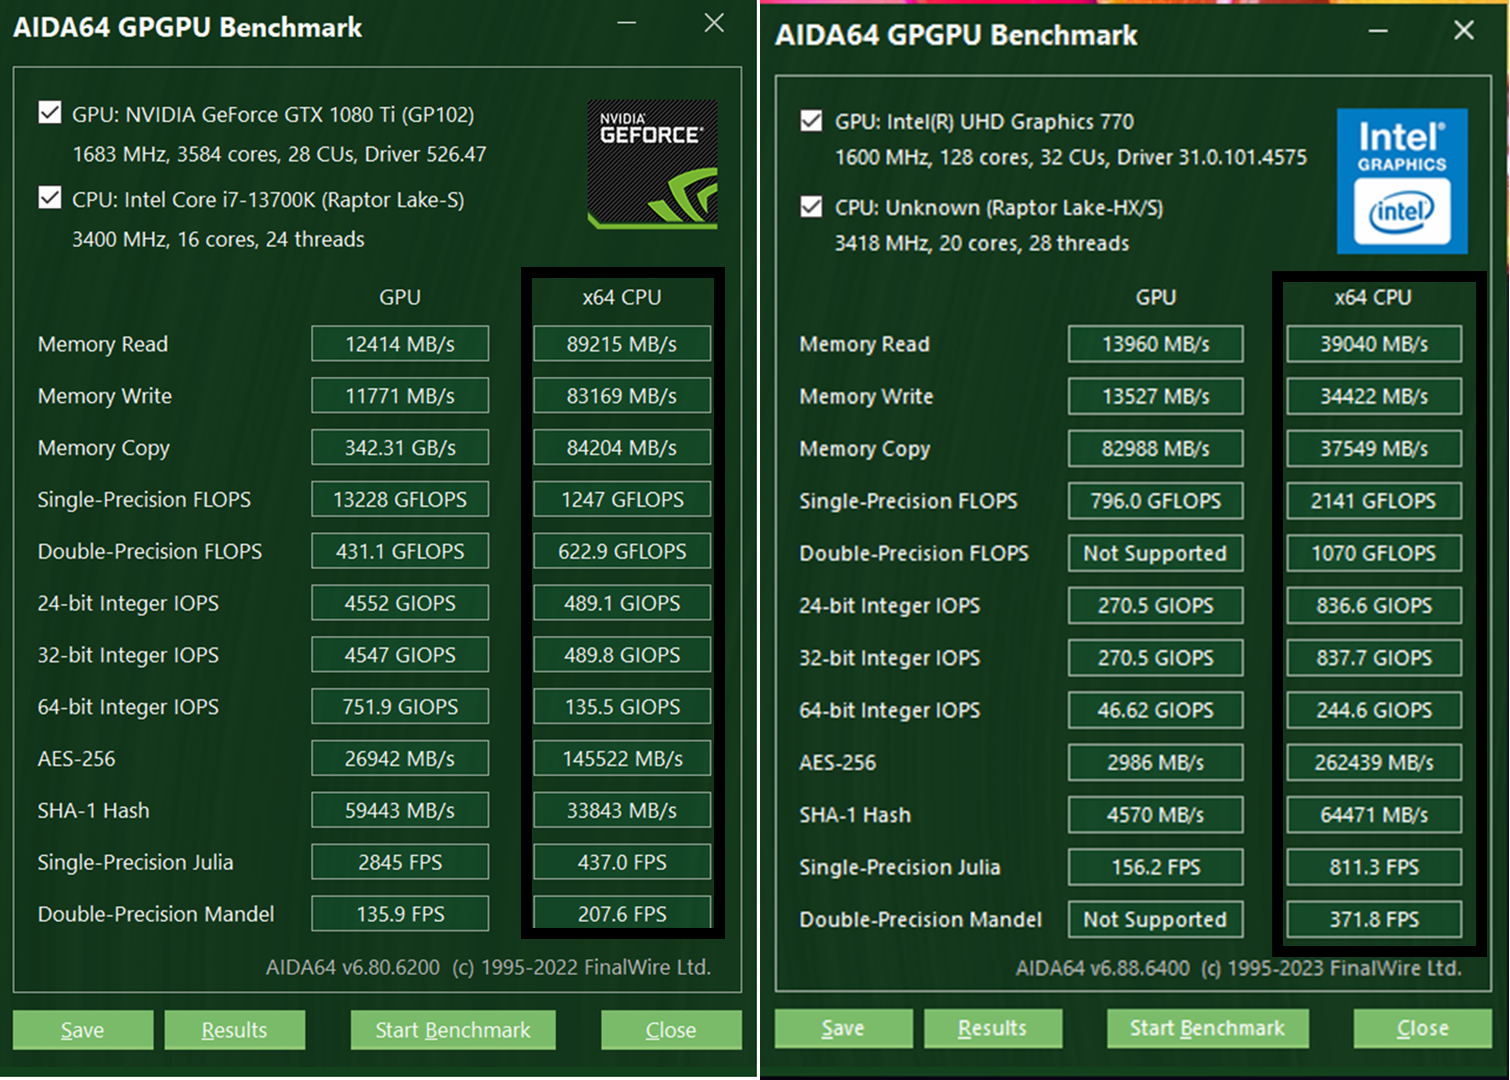Viewport: 1510px width, 1080px height.
Task: Click the UHD 770 Memory Copy value 82988 MB/s
Action: (1156, 449)
